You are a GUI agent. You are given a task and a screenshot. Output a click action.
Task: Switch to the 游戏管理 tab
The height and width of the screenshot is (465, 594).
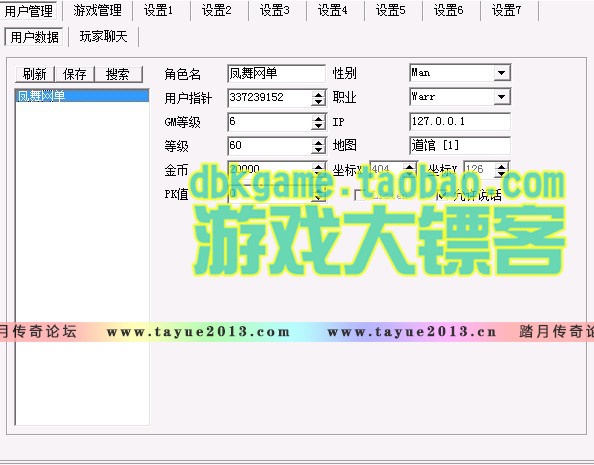pyautogui.click(x=98, y=11)
